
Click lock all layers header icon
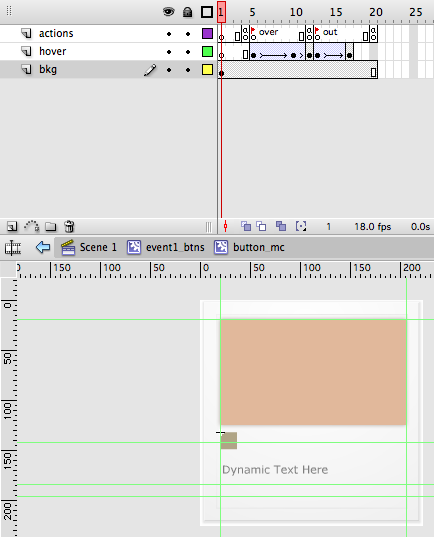coord(187,12)
